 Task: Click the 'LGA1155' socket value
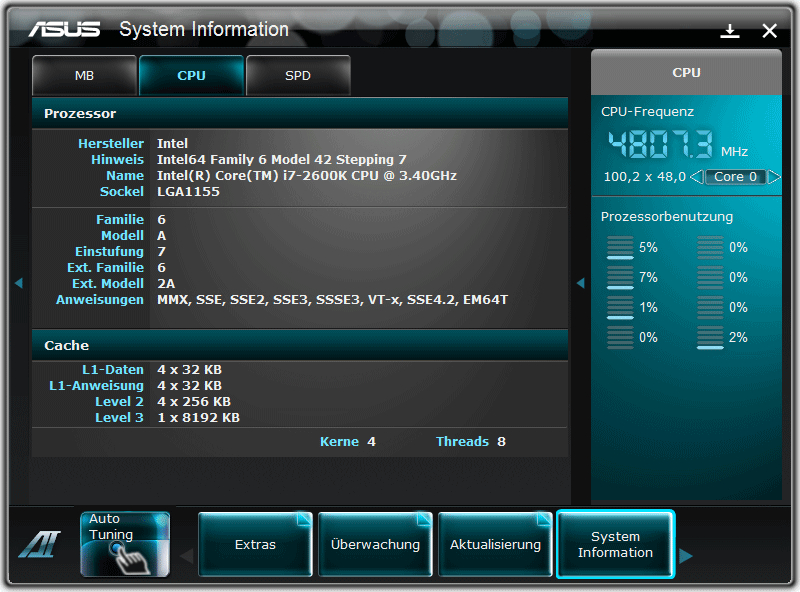(188, 191)
